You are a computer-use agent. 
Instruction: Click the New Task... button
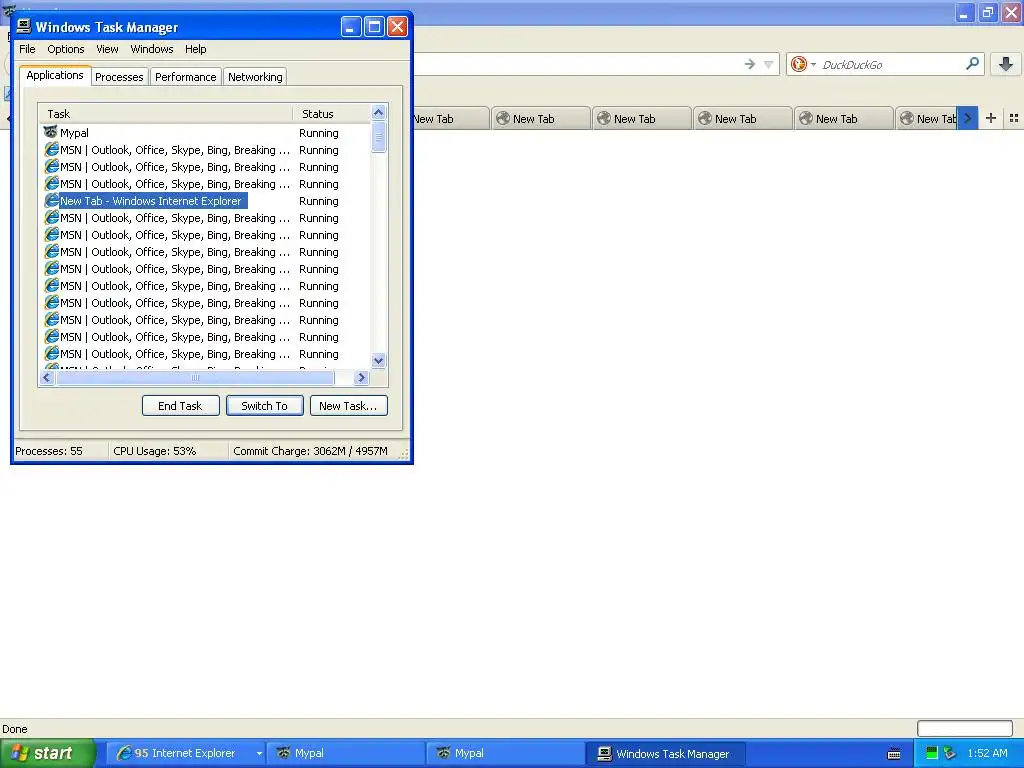click(x=348, y=406)
